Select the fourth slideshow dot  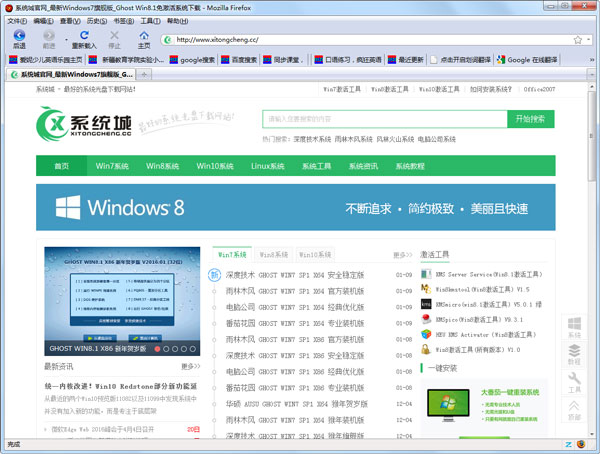[184, 349]
